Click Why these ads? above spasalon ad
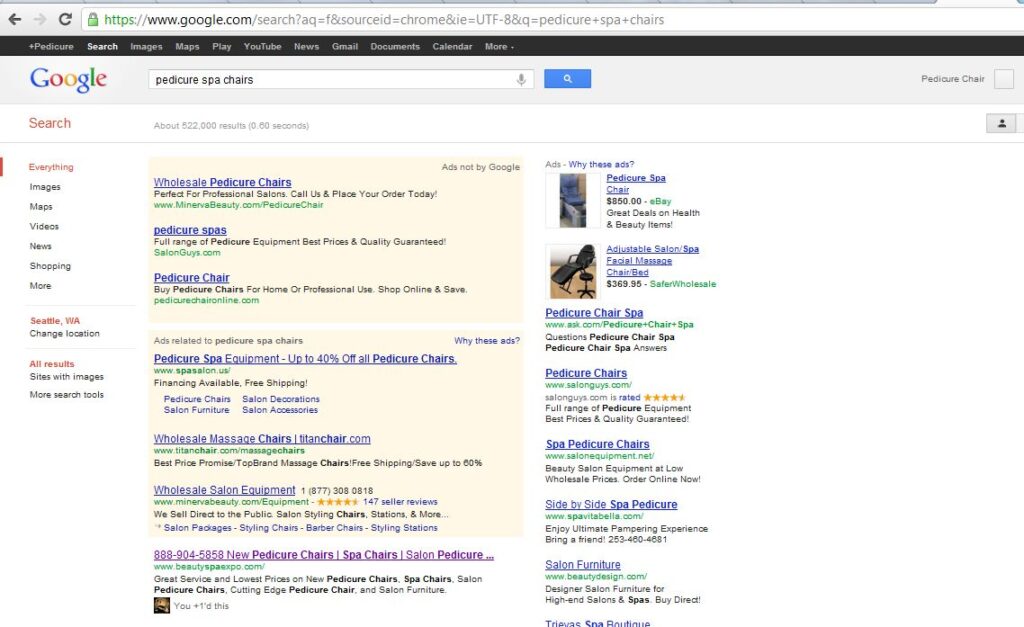The image size is (1024, 627). (487, 340)
